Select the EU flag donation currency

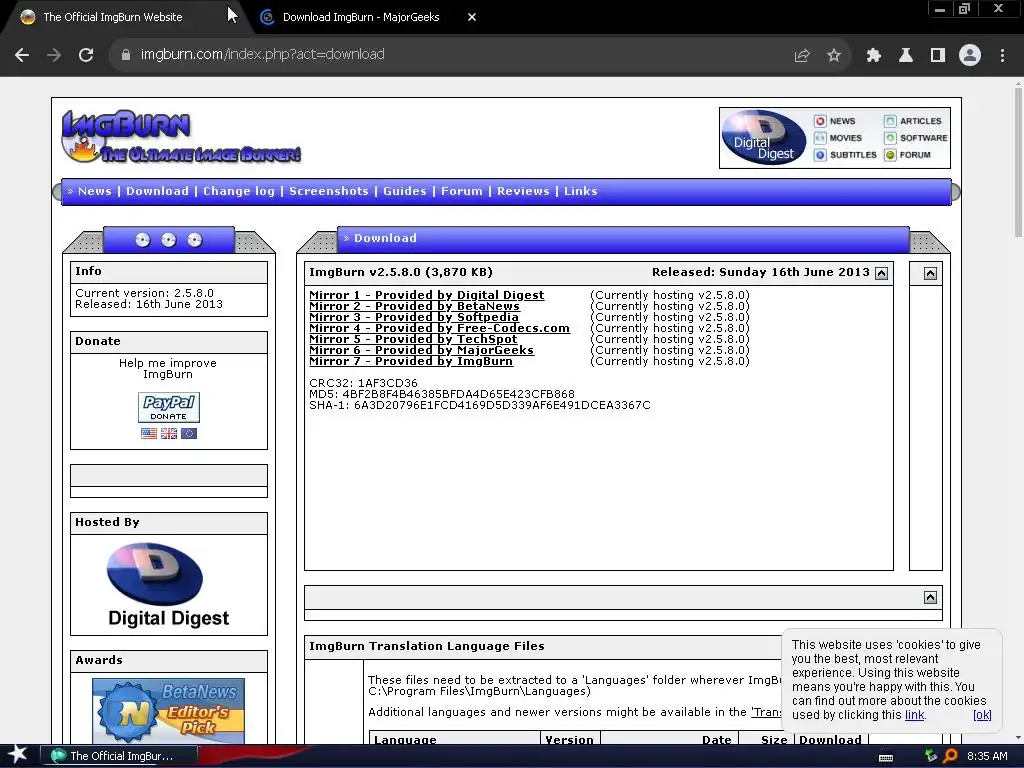click(189, 433)
